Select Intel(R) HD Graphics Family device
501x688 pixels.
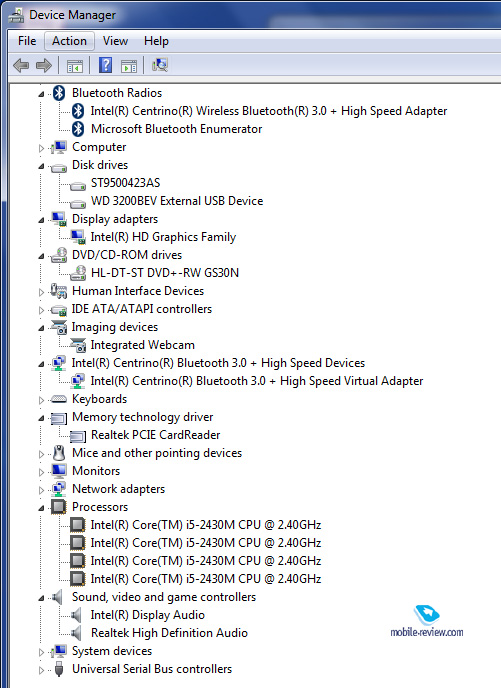point(163,237)
